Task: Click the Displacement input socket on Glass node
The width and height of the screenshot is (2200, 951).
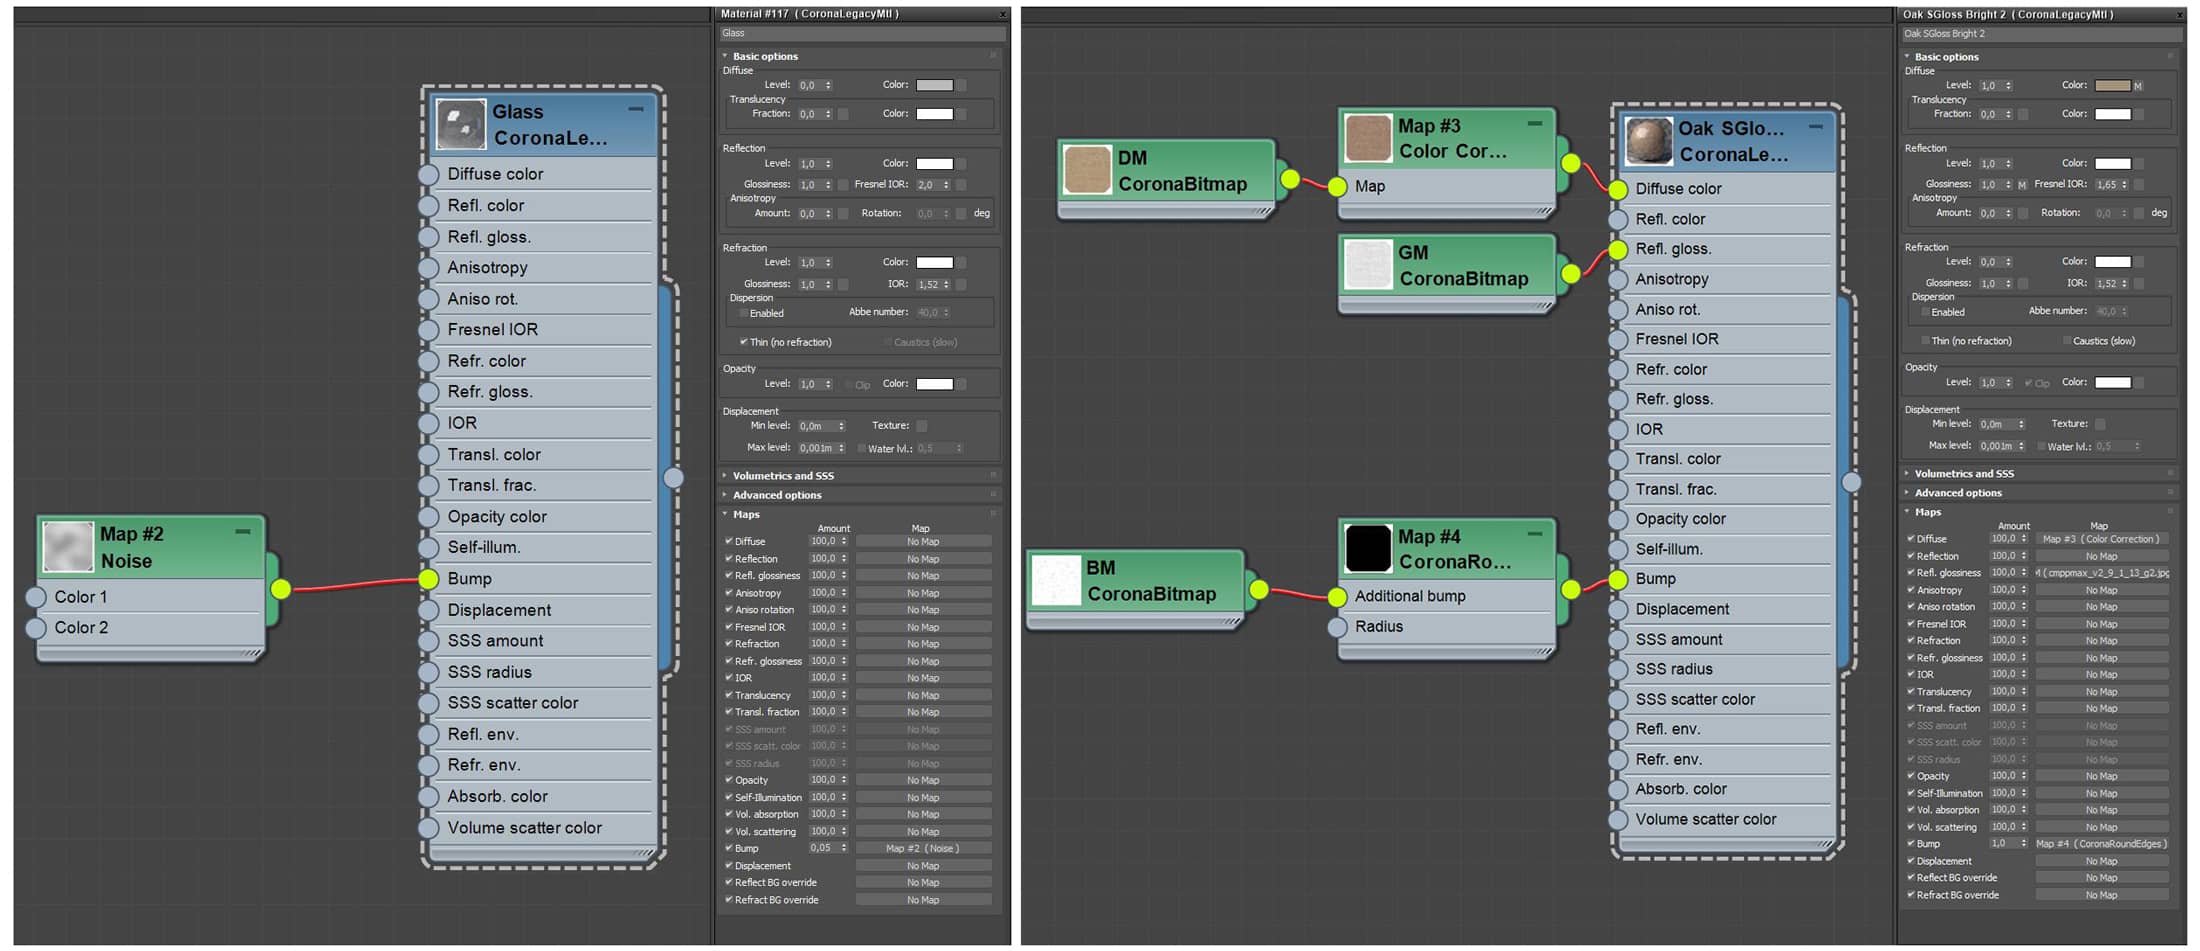Action: 429,610
